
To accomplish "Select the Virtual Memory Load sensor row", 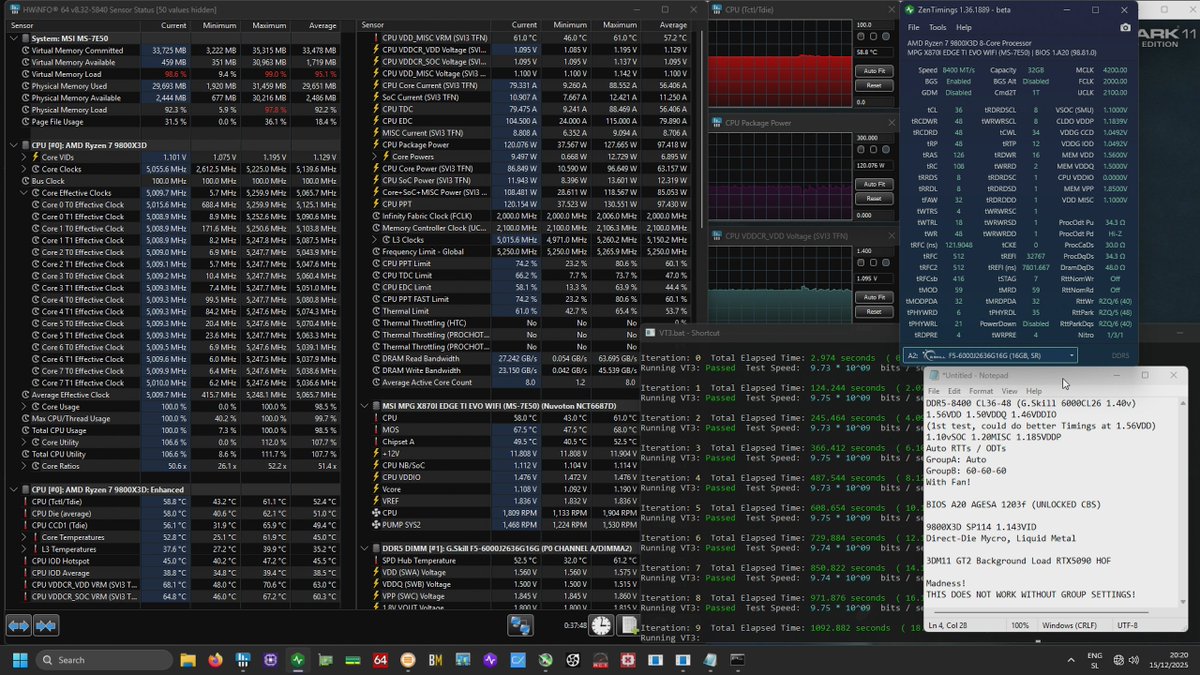I will point(178,74).
